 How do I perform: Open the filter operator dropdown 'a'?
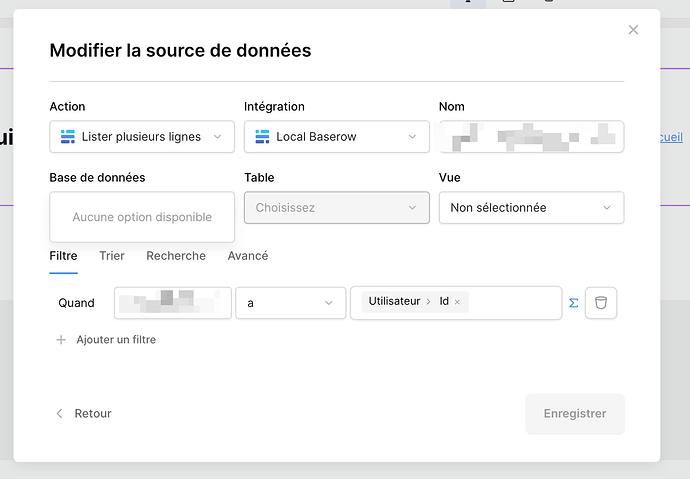[x=290, y=303]
